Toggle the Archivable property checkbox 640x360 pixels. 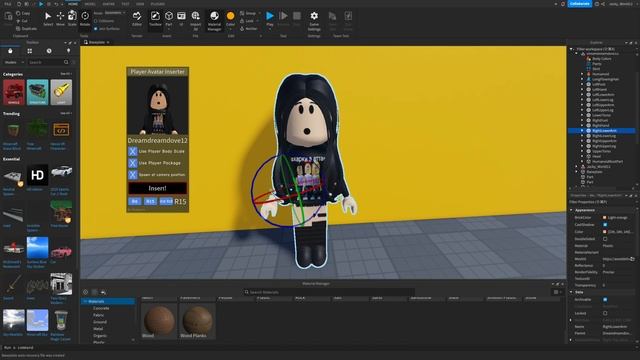click(x=605, y=300)
